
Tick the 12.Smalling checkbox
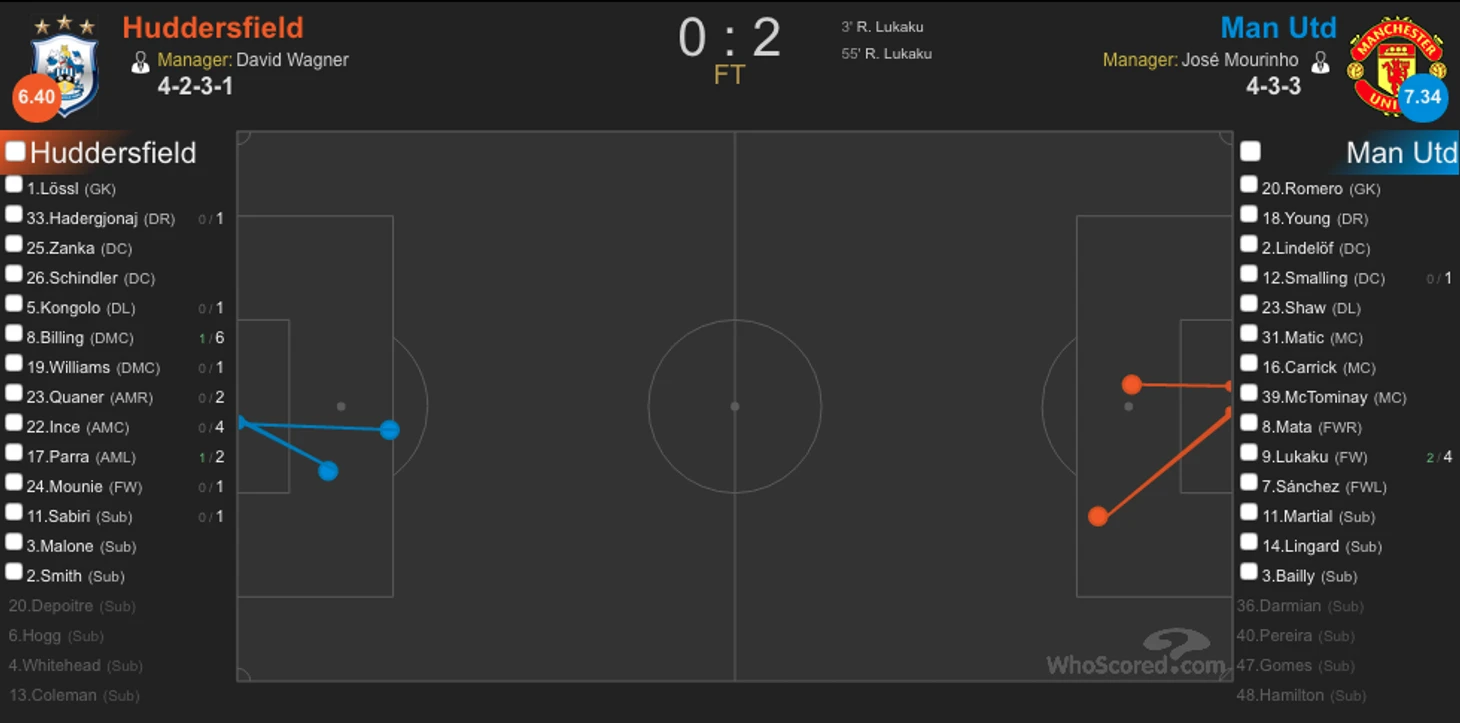[1249, 274]
